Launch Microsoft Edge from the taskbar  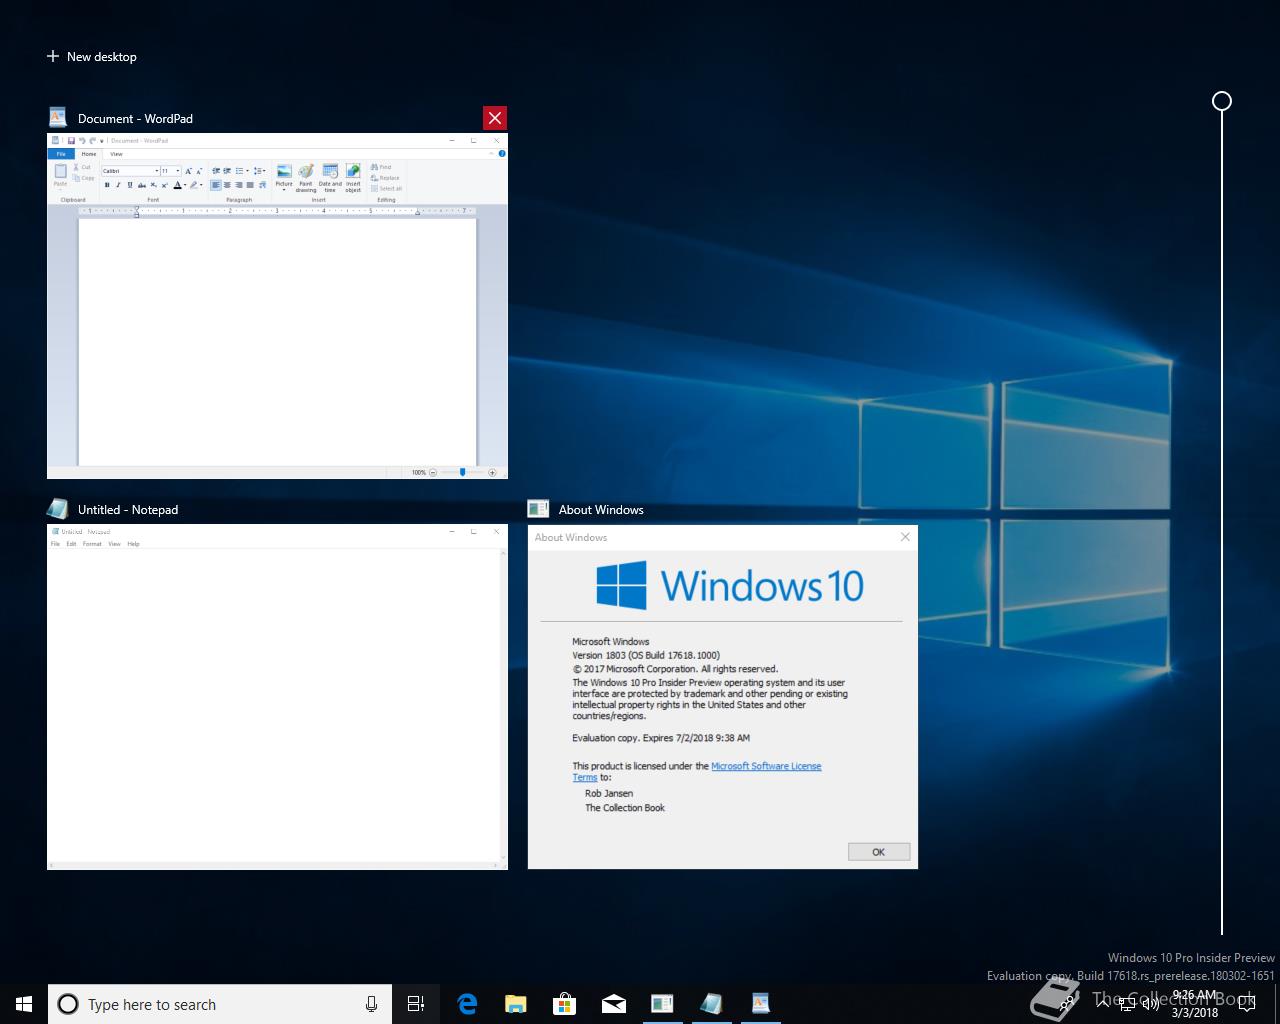(x=467, y=1004)
